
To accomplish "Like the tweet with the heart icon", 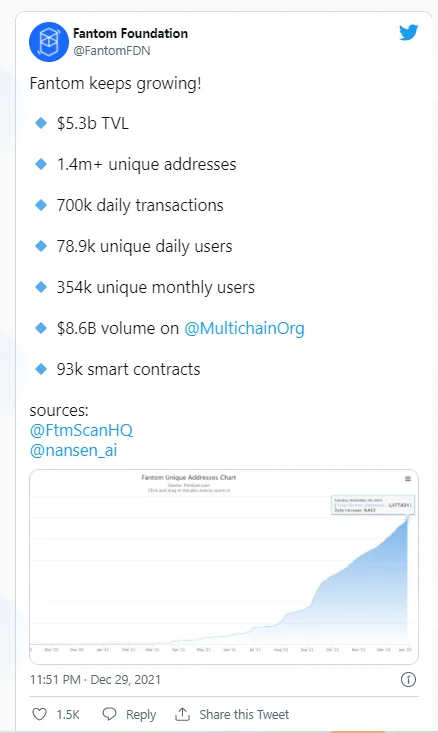I will (39, 714).
